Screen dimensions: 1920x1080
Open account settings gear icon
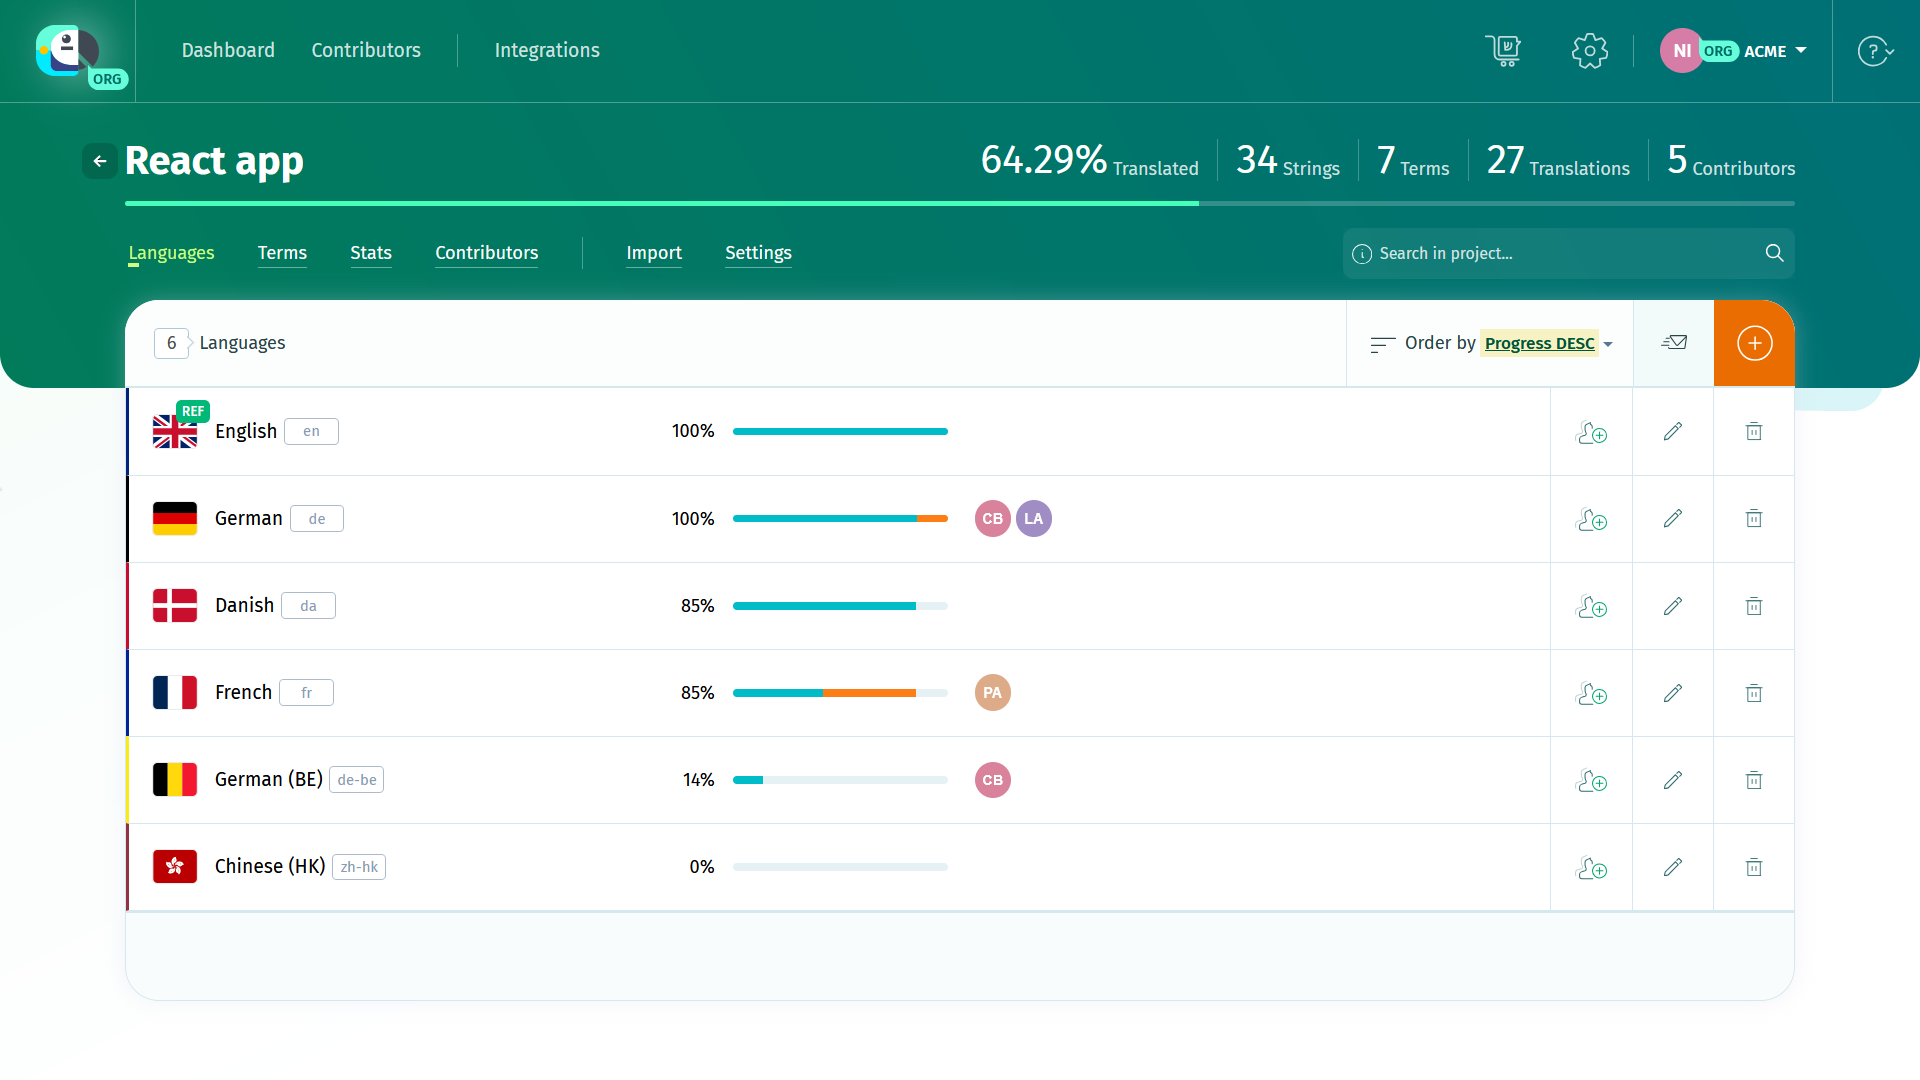pyautogui.click(x=1589, y=51)
